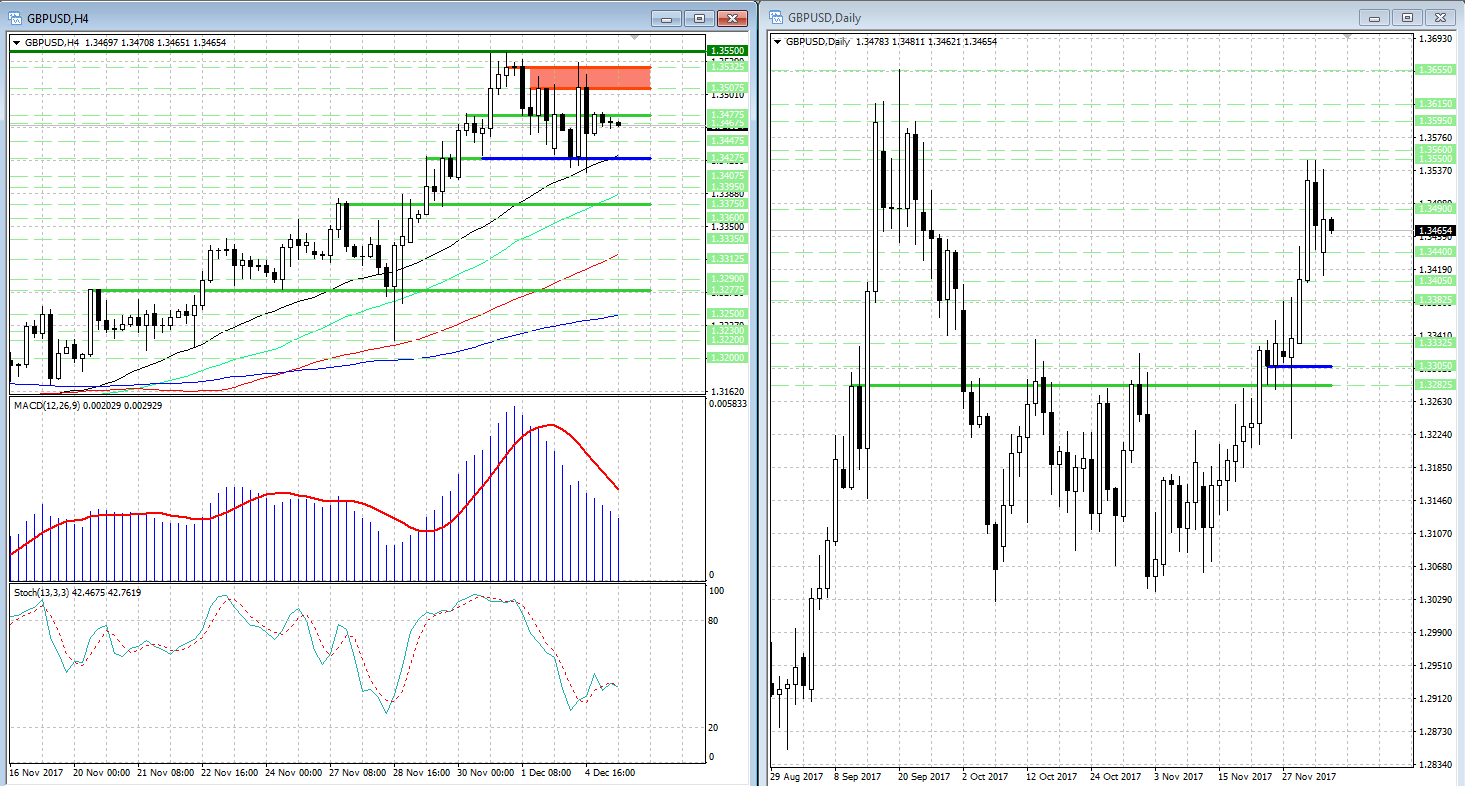The width and height of the screenshot is (1465, 786).
Task: Open the GBPUSD,H4 one-click trading arrow
Action: click(x=16, y=42)
